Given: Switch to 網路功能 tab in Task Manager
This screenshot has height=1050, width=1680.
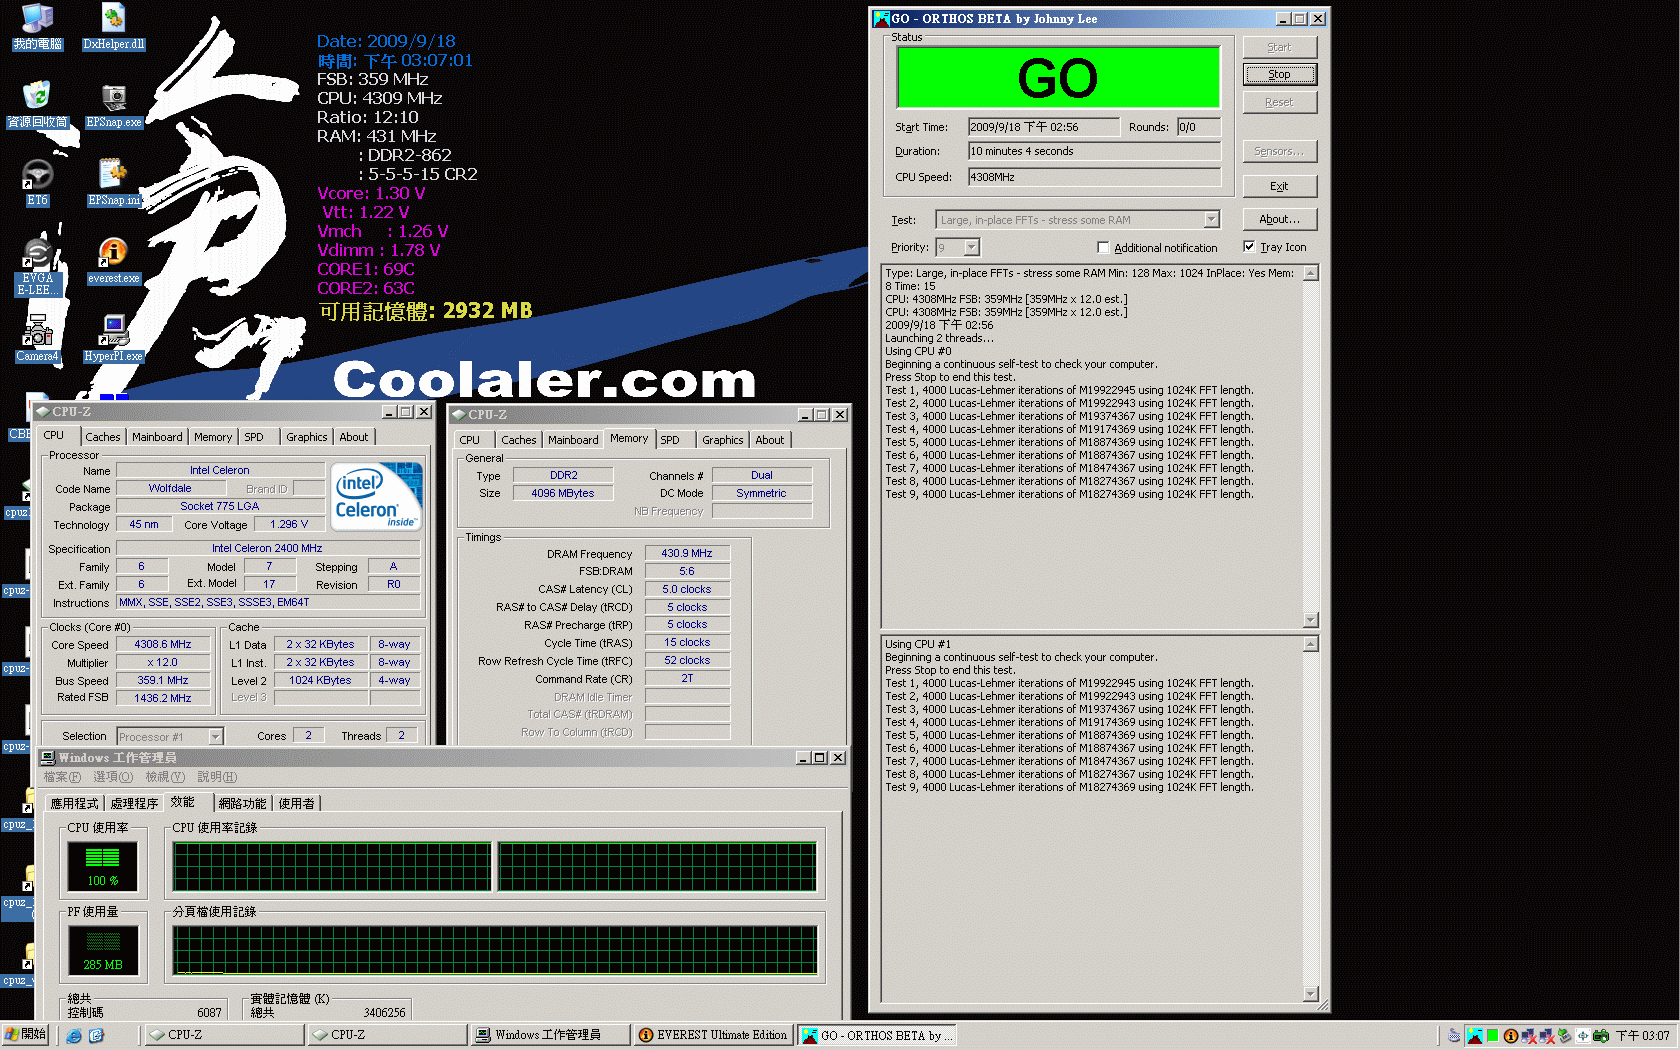Looking at the screenshot, I should (x=242, y=804).
